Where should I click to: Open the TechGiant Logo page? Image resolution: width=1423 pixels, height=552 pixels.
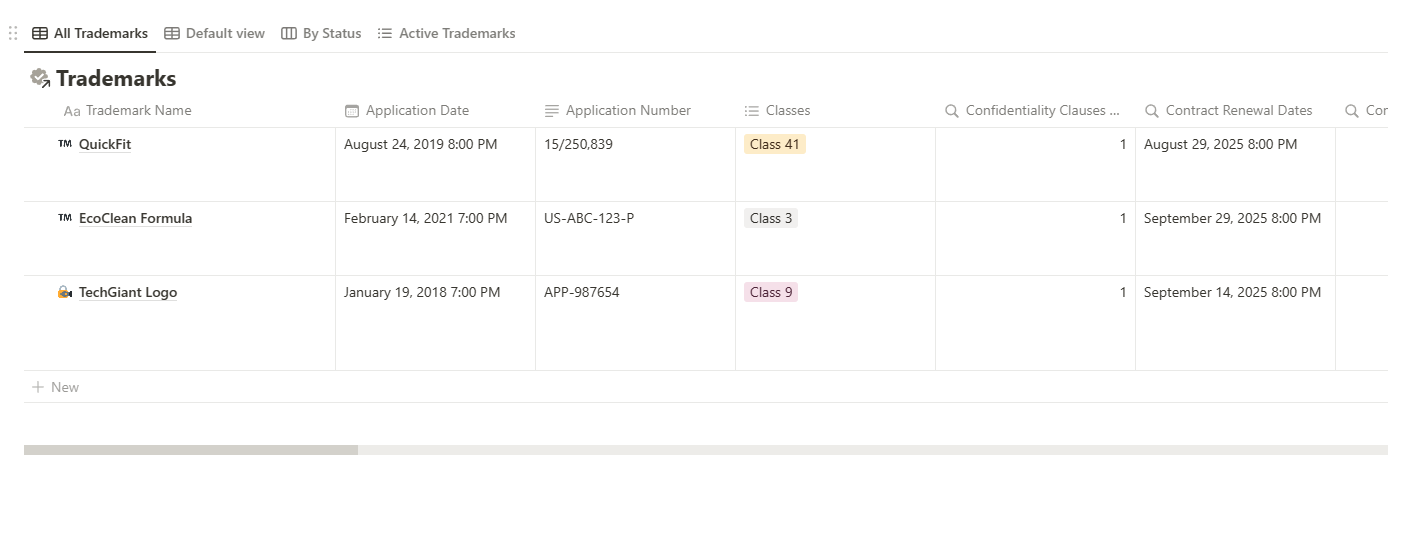click(x=128, y=293)
